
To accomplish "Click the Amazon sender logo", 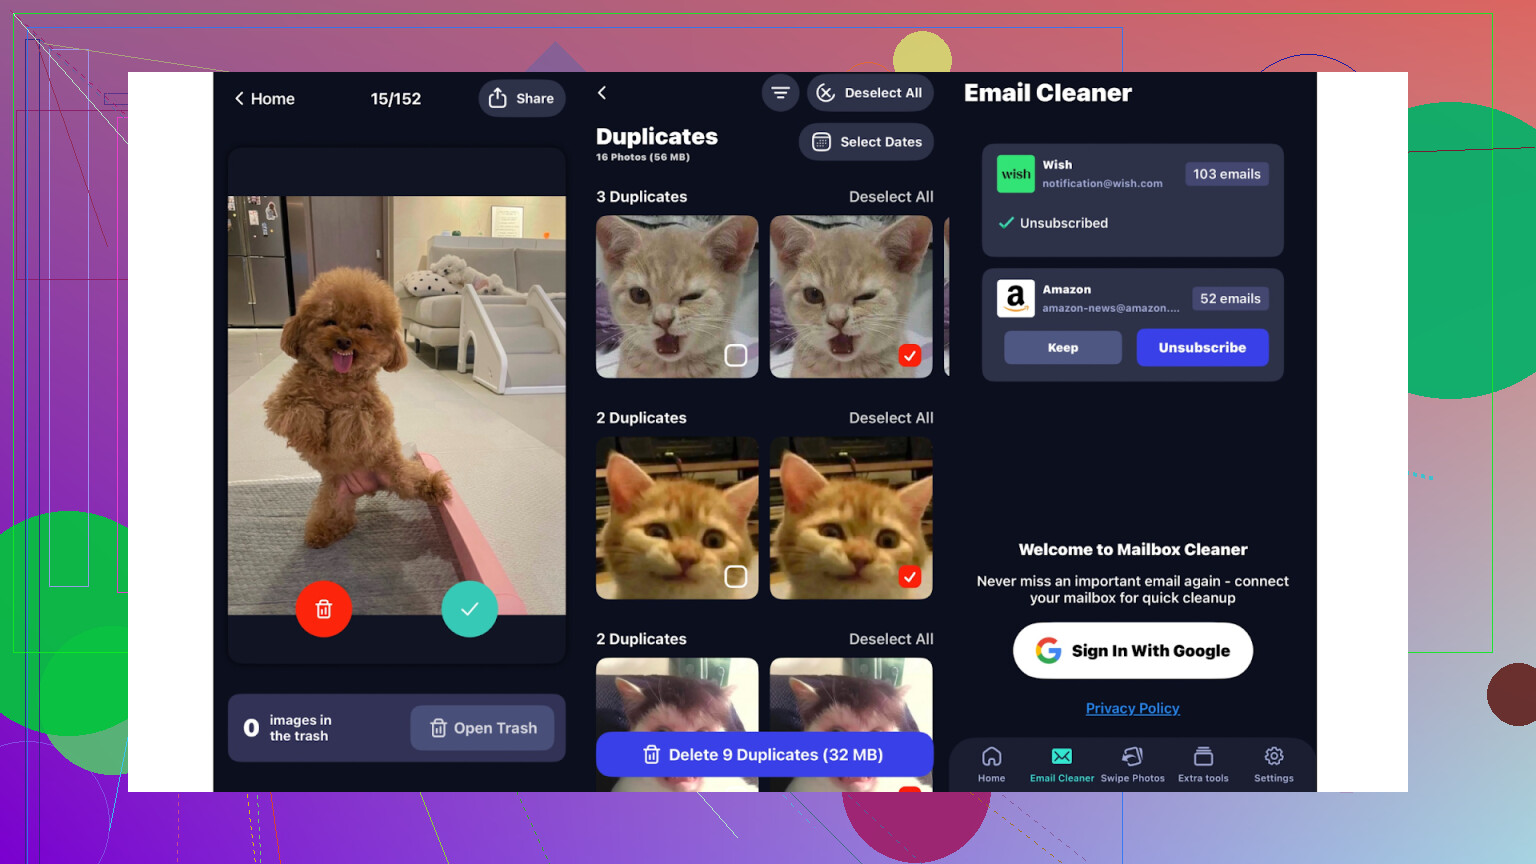I will tap(1016, 298).
